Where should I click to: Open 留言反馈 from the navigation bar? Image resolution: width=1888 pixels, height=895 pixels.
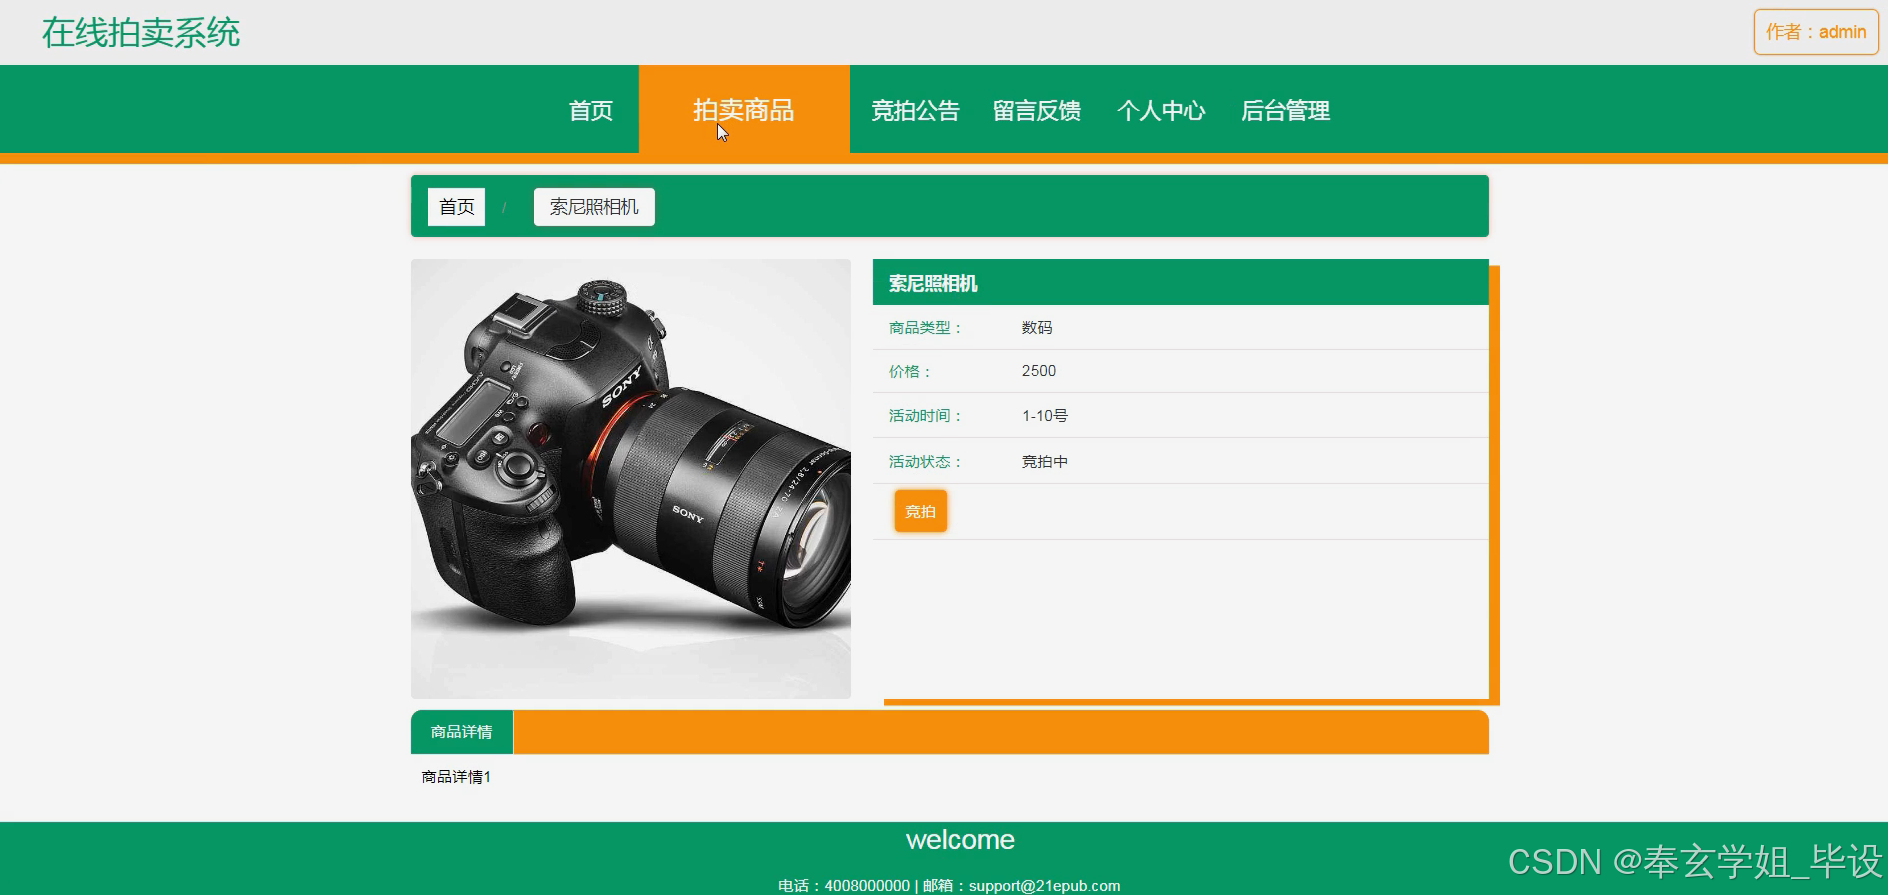(x=1037, y=110)
